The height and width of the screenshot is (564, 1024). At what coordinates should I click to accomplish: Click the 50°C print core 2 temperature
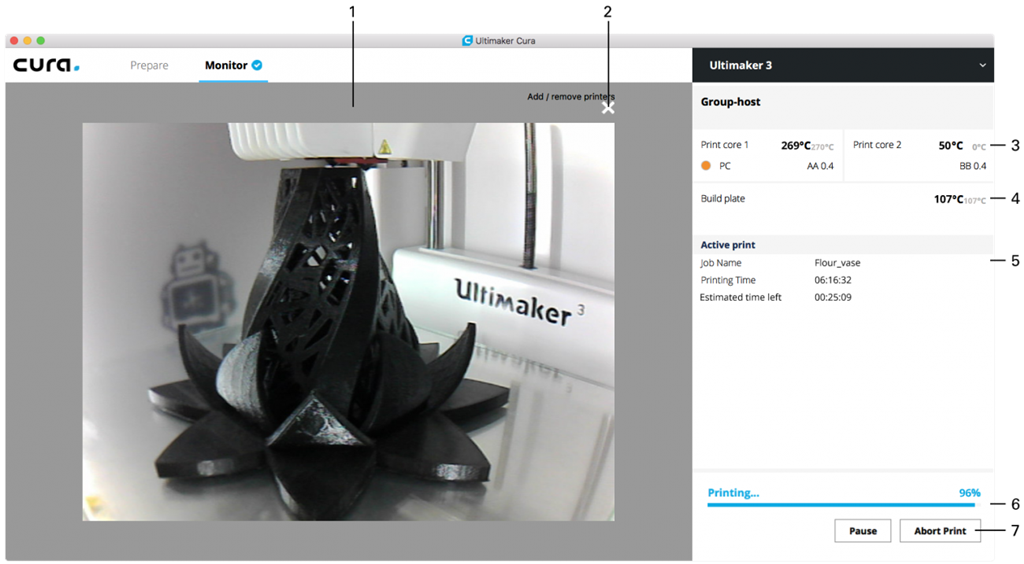pyautogui.click(x=951, y=146)
